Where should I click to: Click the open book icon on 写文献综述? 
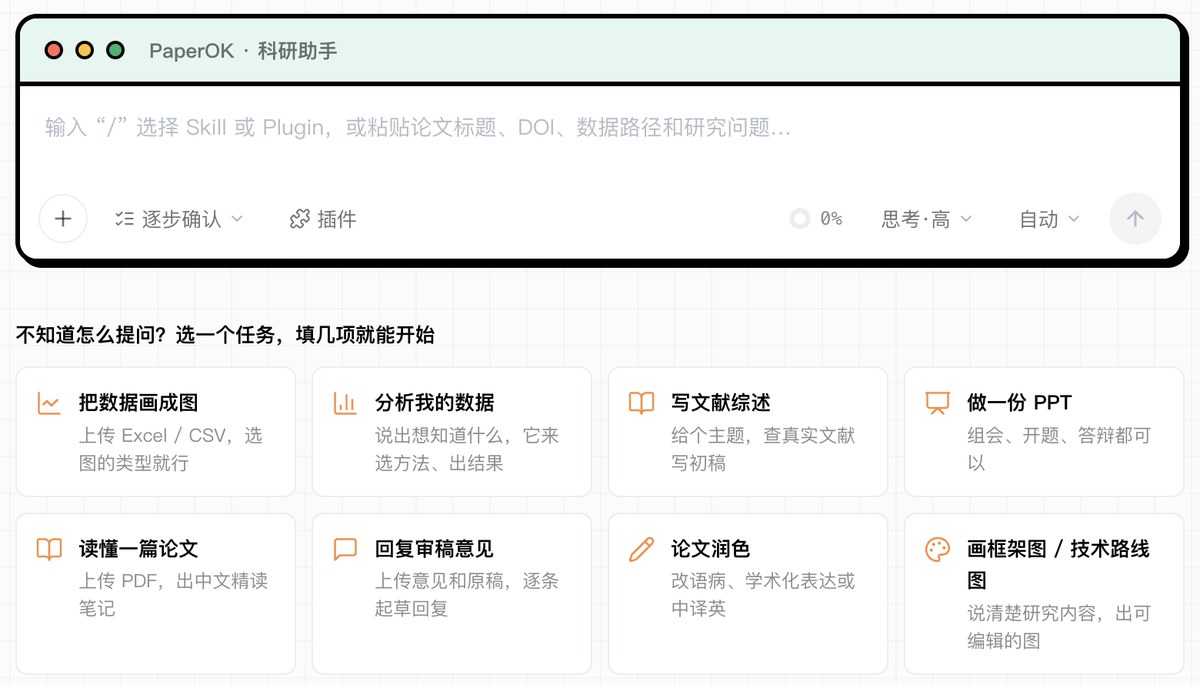pyautogui.click(x=641, y=403)
